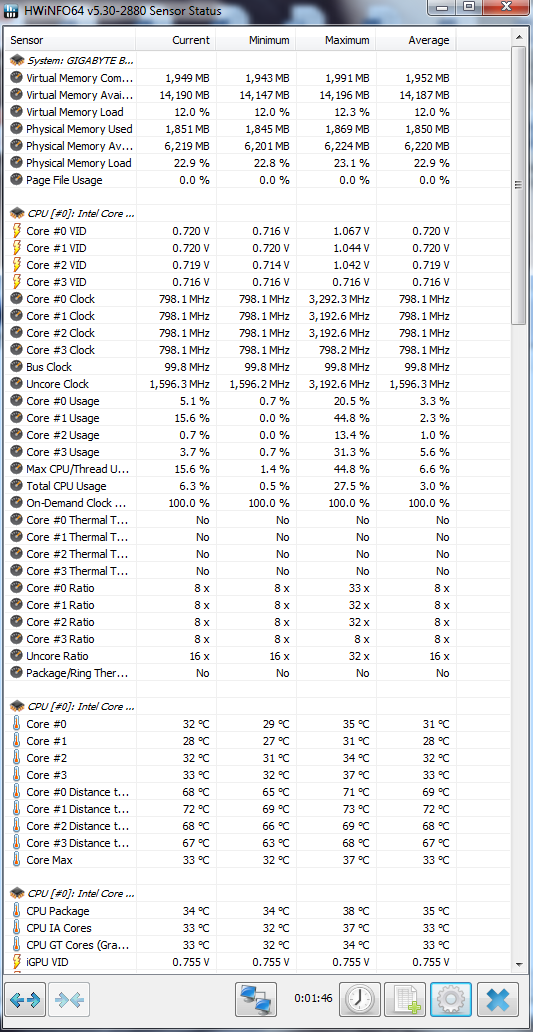This screenshot has width=533, height=1032.
Task: Select the Uncore Clock sensor row
Action: 230,384
